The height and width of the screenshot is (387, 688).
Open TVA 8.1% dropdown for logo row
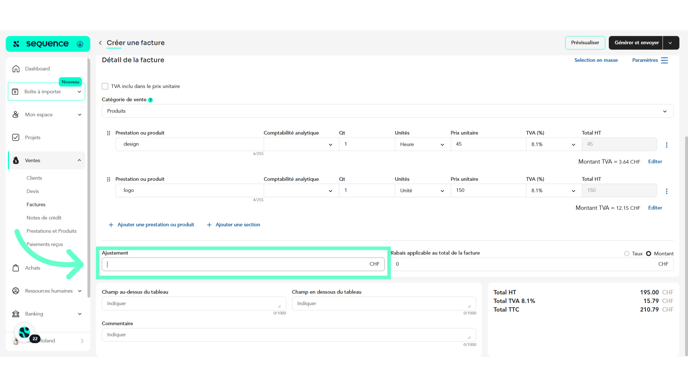point(553,190)
